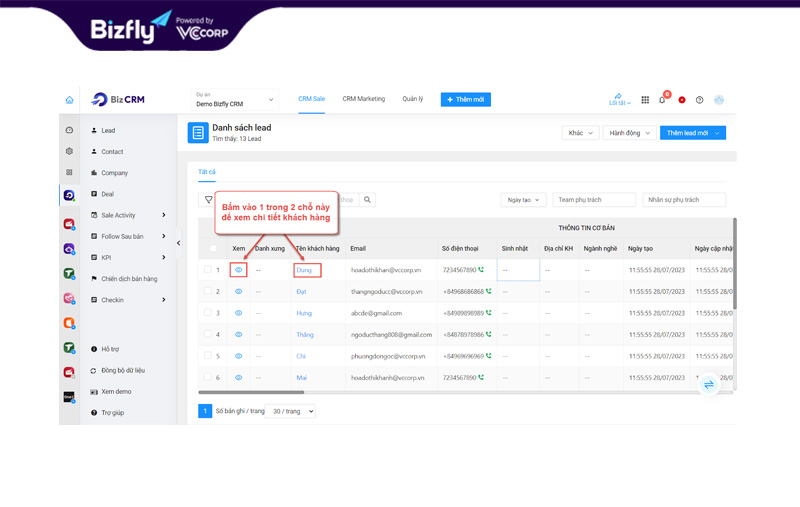Click the Thêm mới button

[465, 100]
